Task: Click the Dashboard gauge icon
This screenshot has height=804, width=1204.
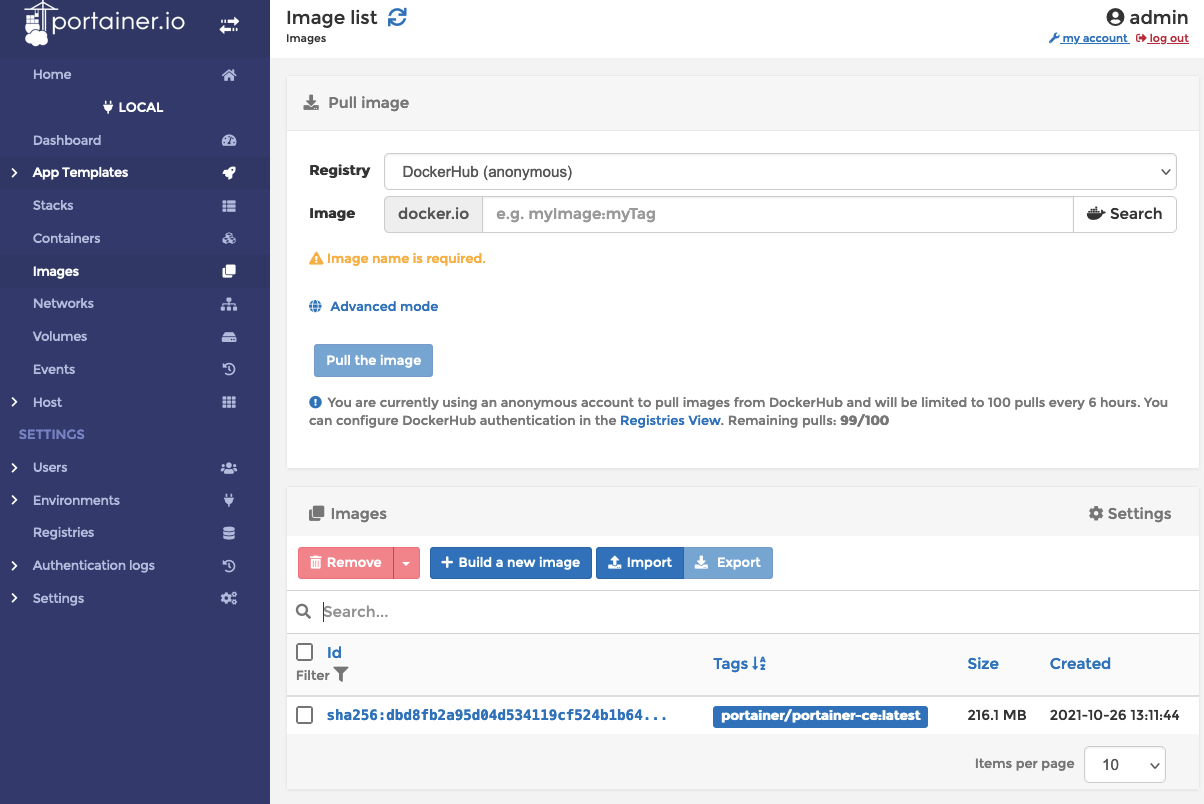Action: coord(229,141)
